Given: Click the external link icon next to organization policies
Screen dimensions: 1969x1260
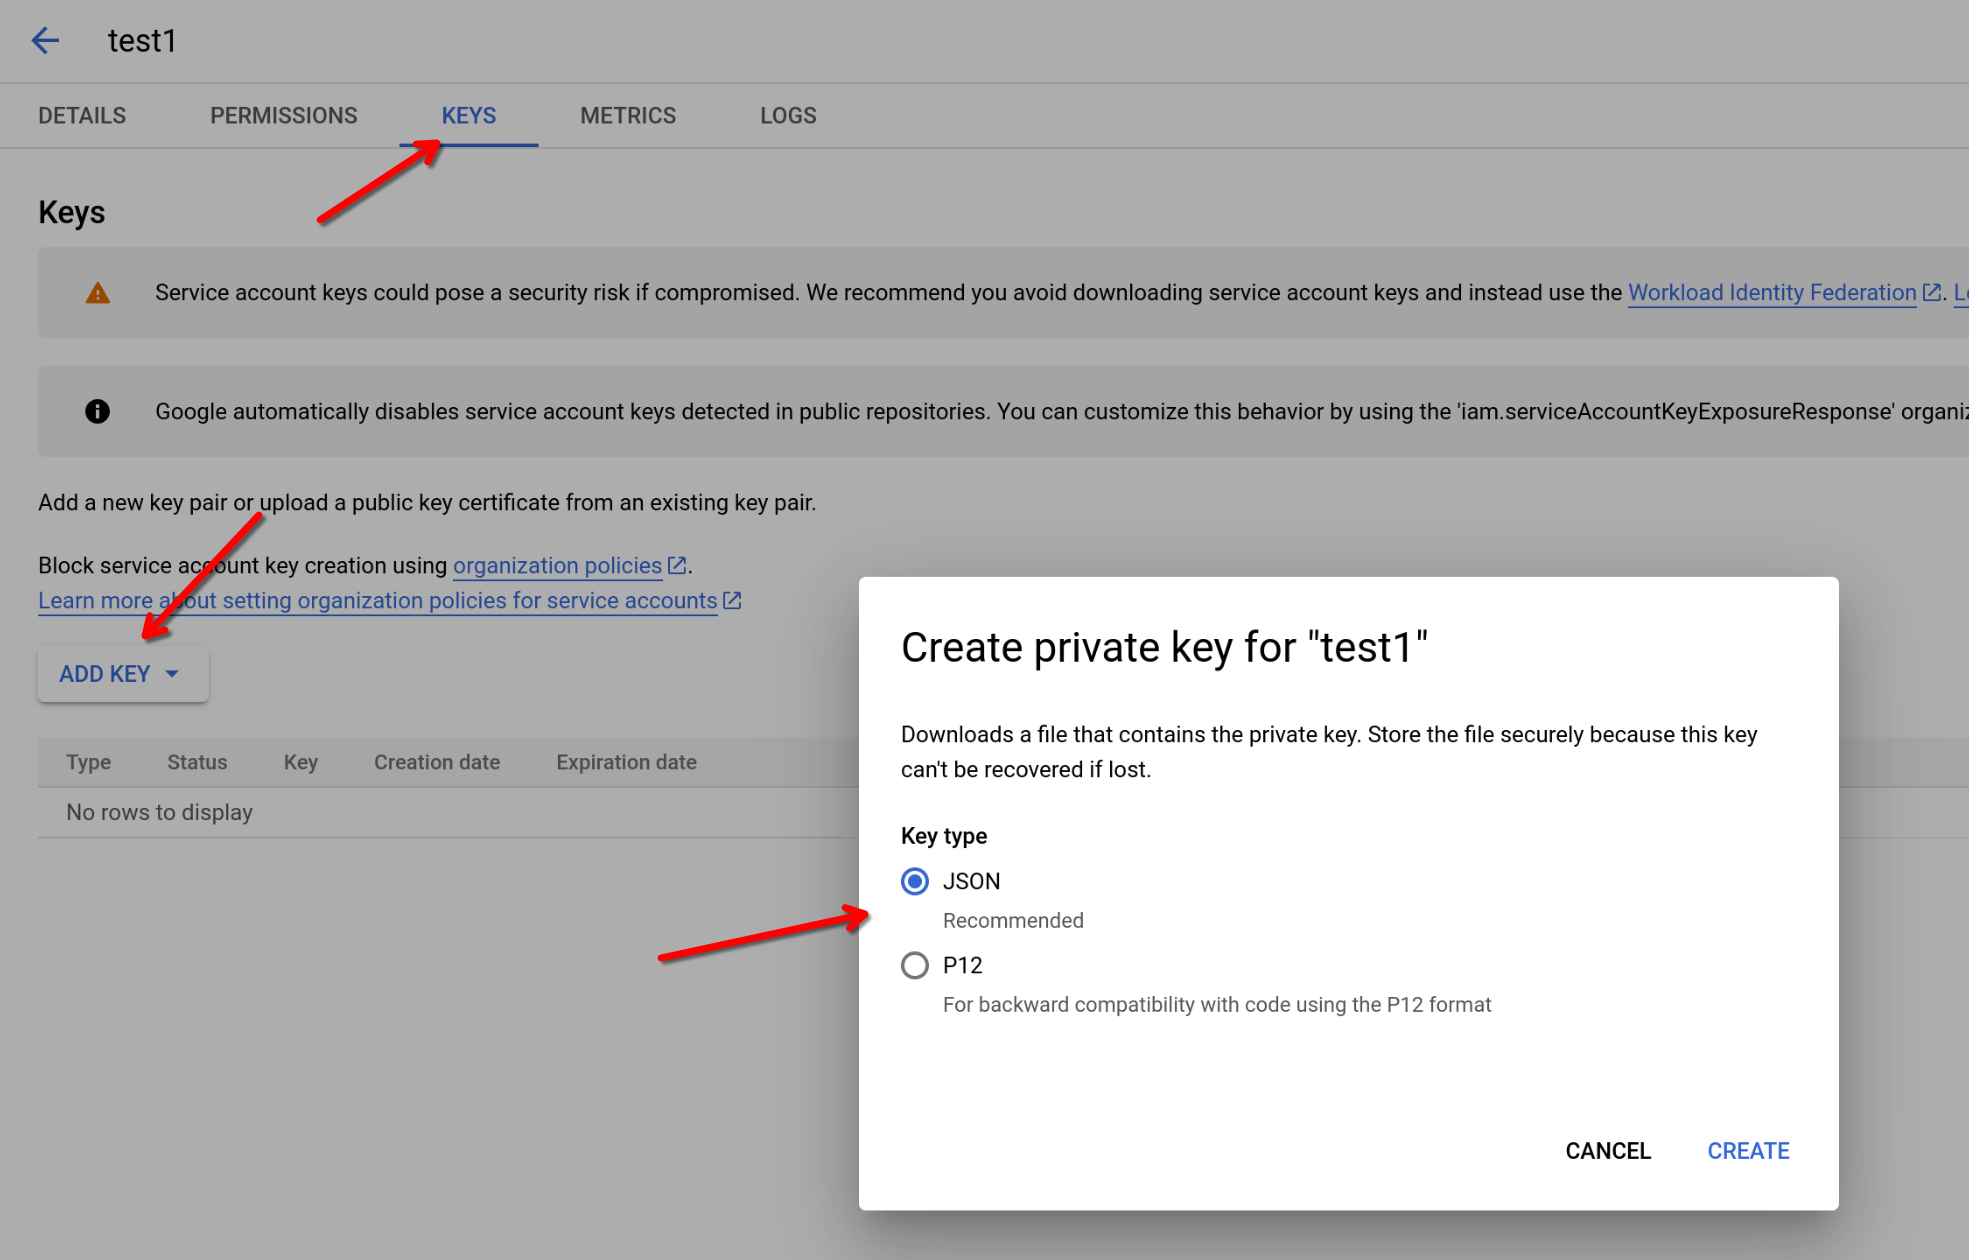Looking at the screenshot, I should tap(679, 564).
